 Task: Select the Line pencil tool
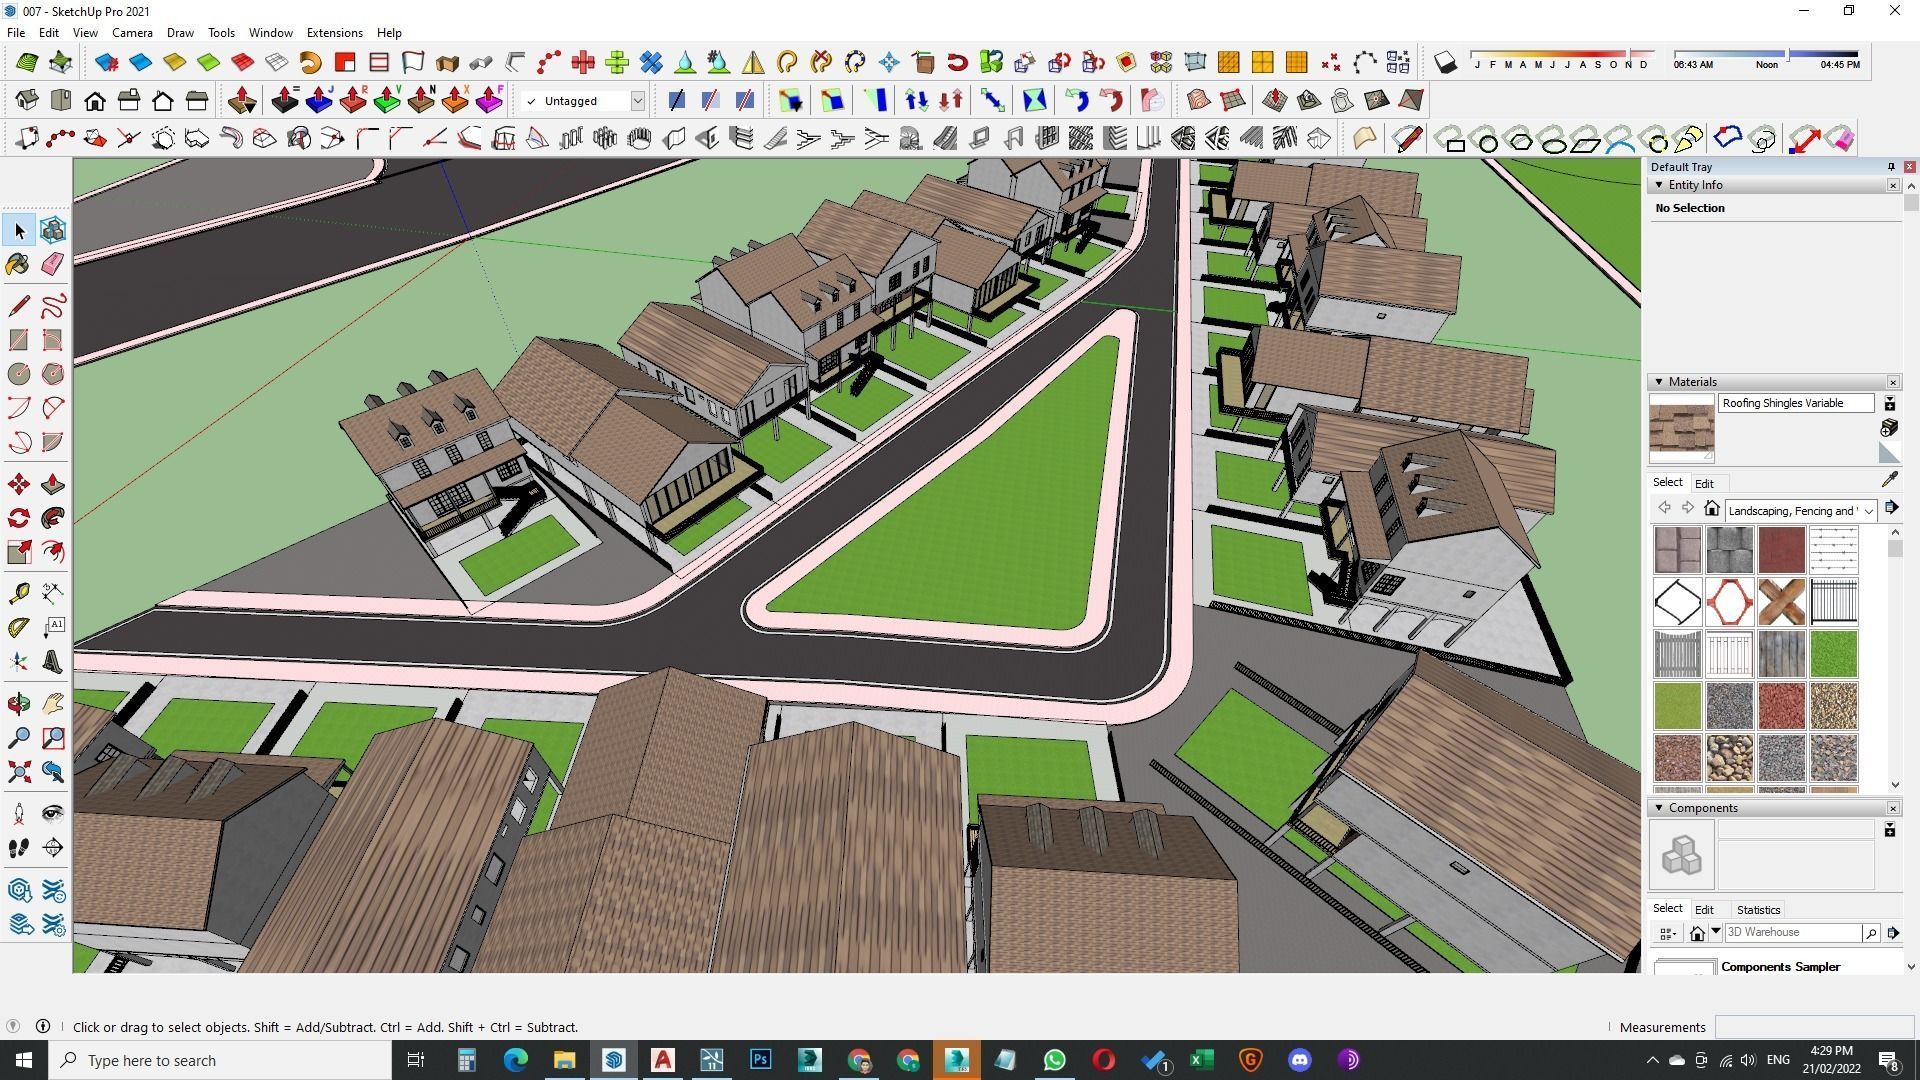pos(19,305)
